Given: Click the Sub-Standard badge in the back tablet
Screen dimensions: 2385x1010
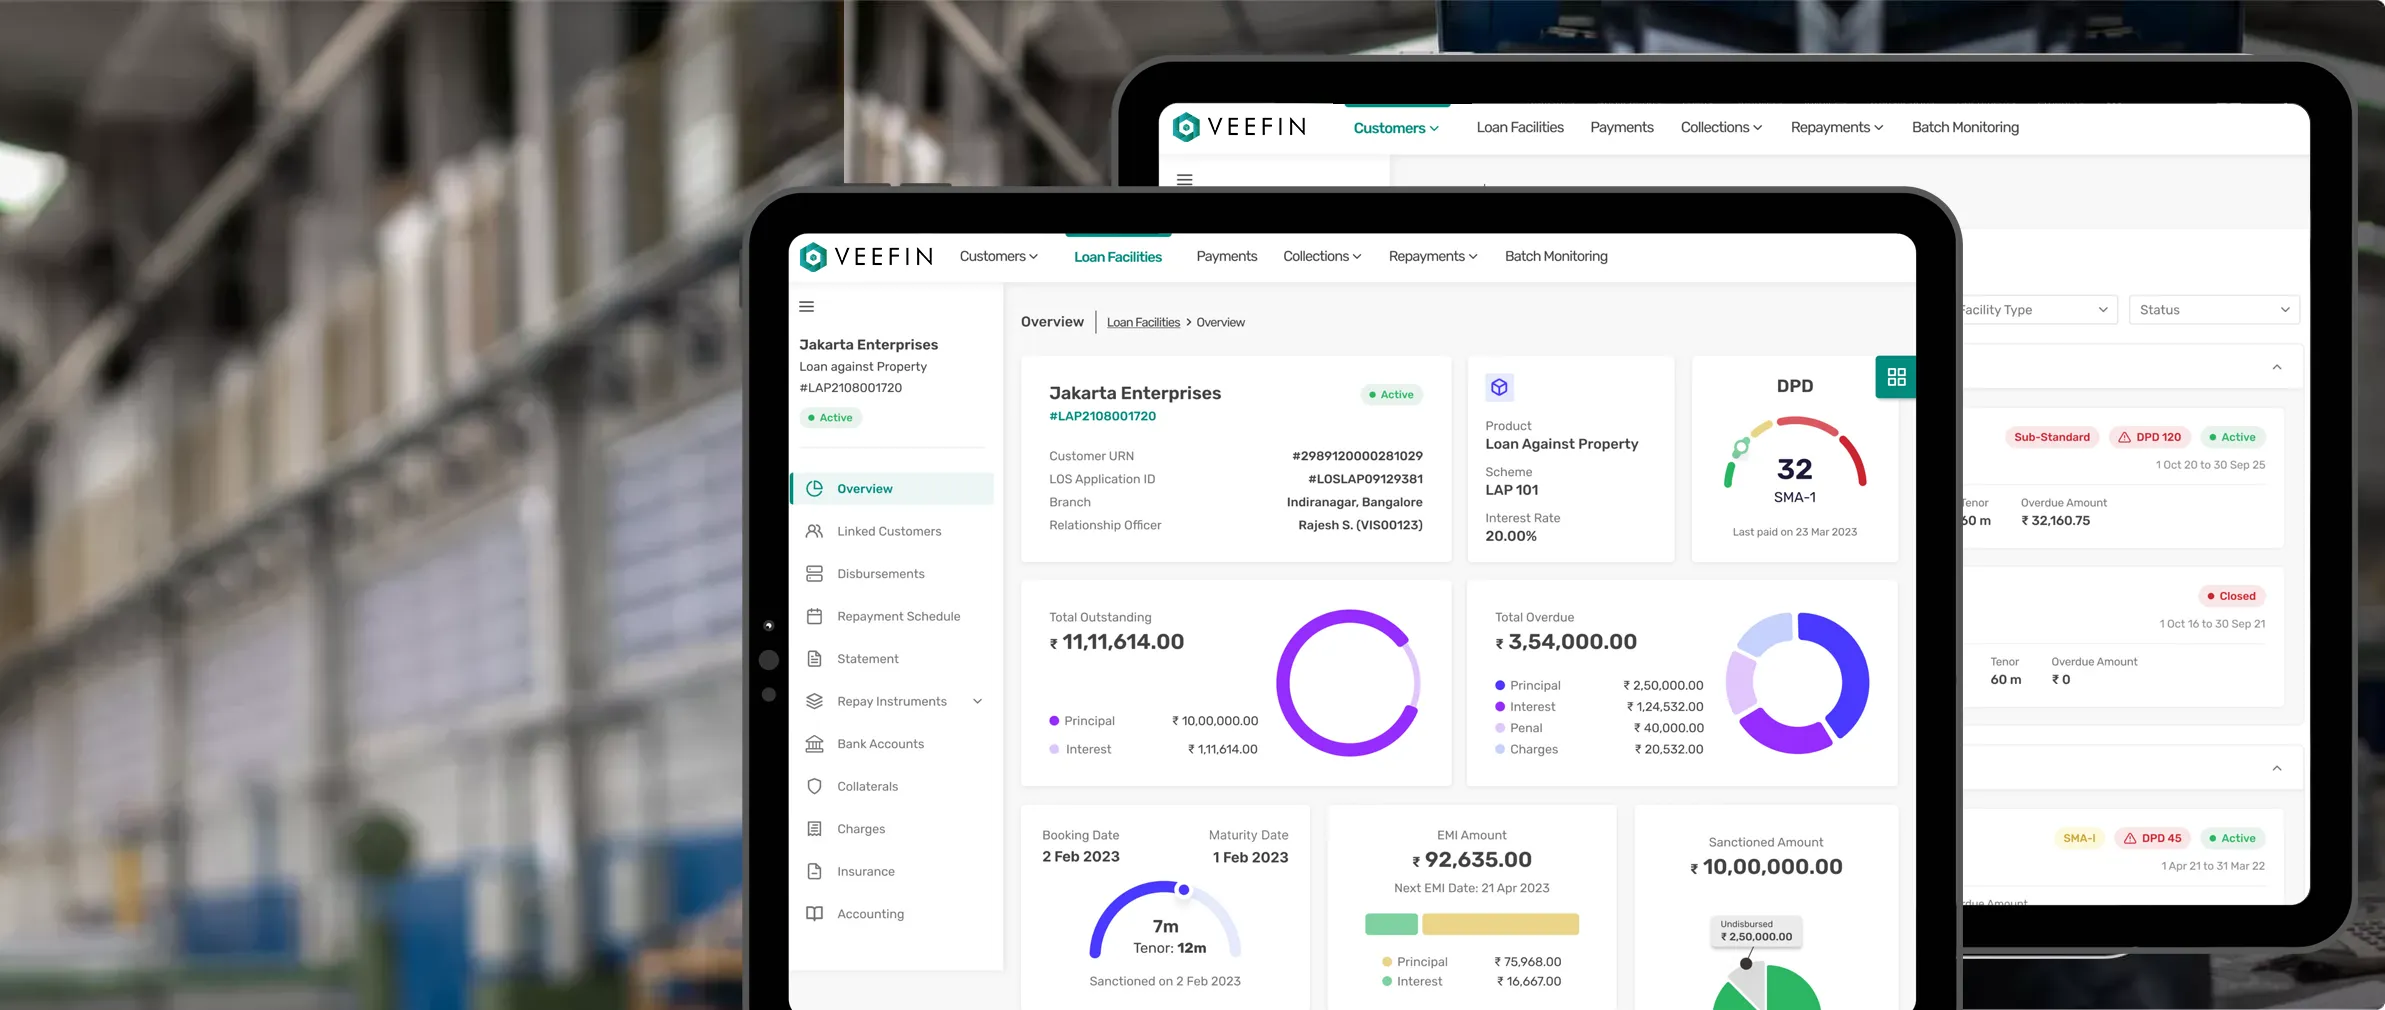Looking at the screenshot, I should click(x=2052, y=437).
